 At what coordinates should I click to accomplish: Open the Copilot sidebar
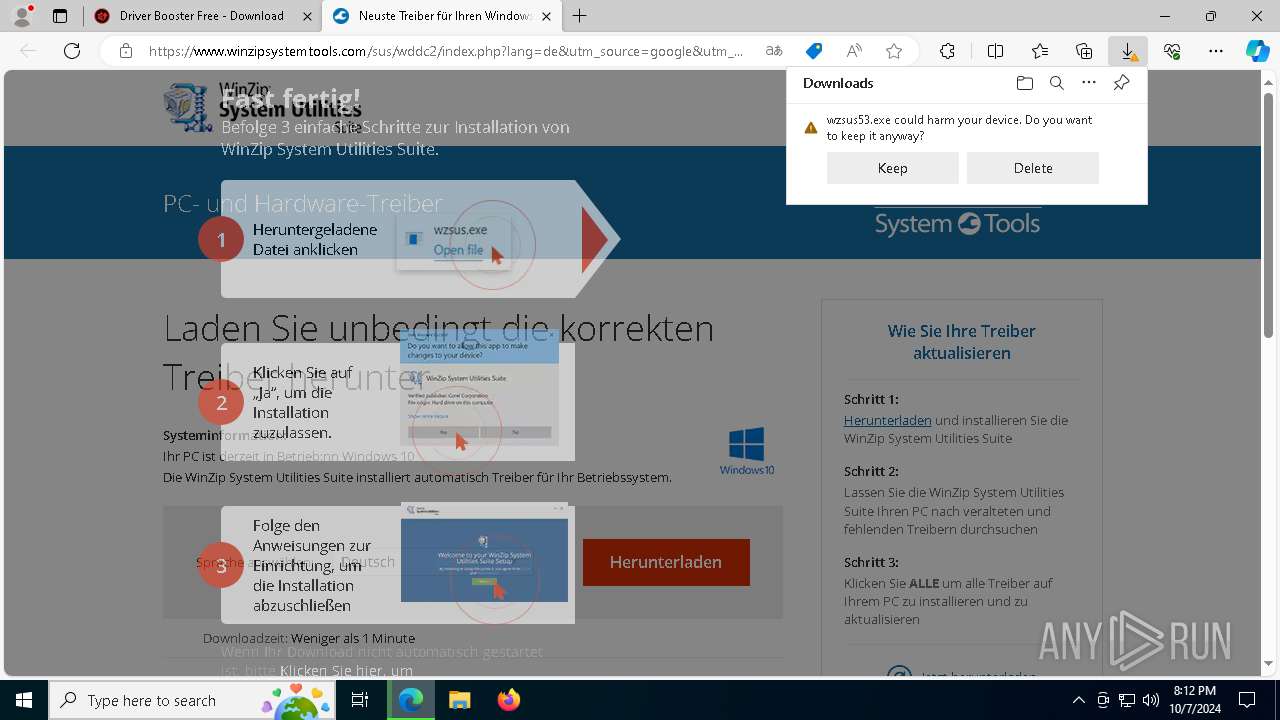point(1257,51)
